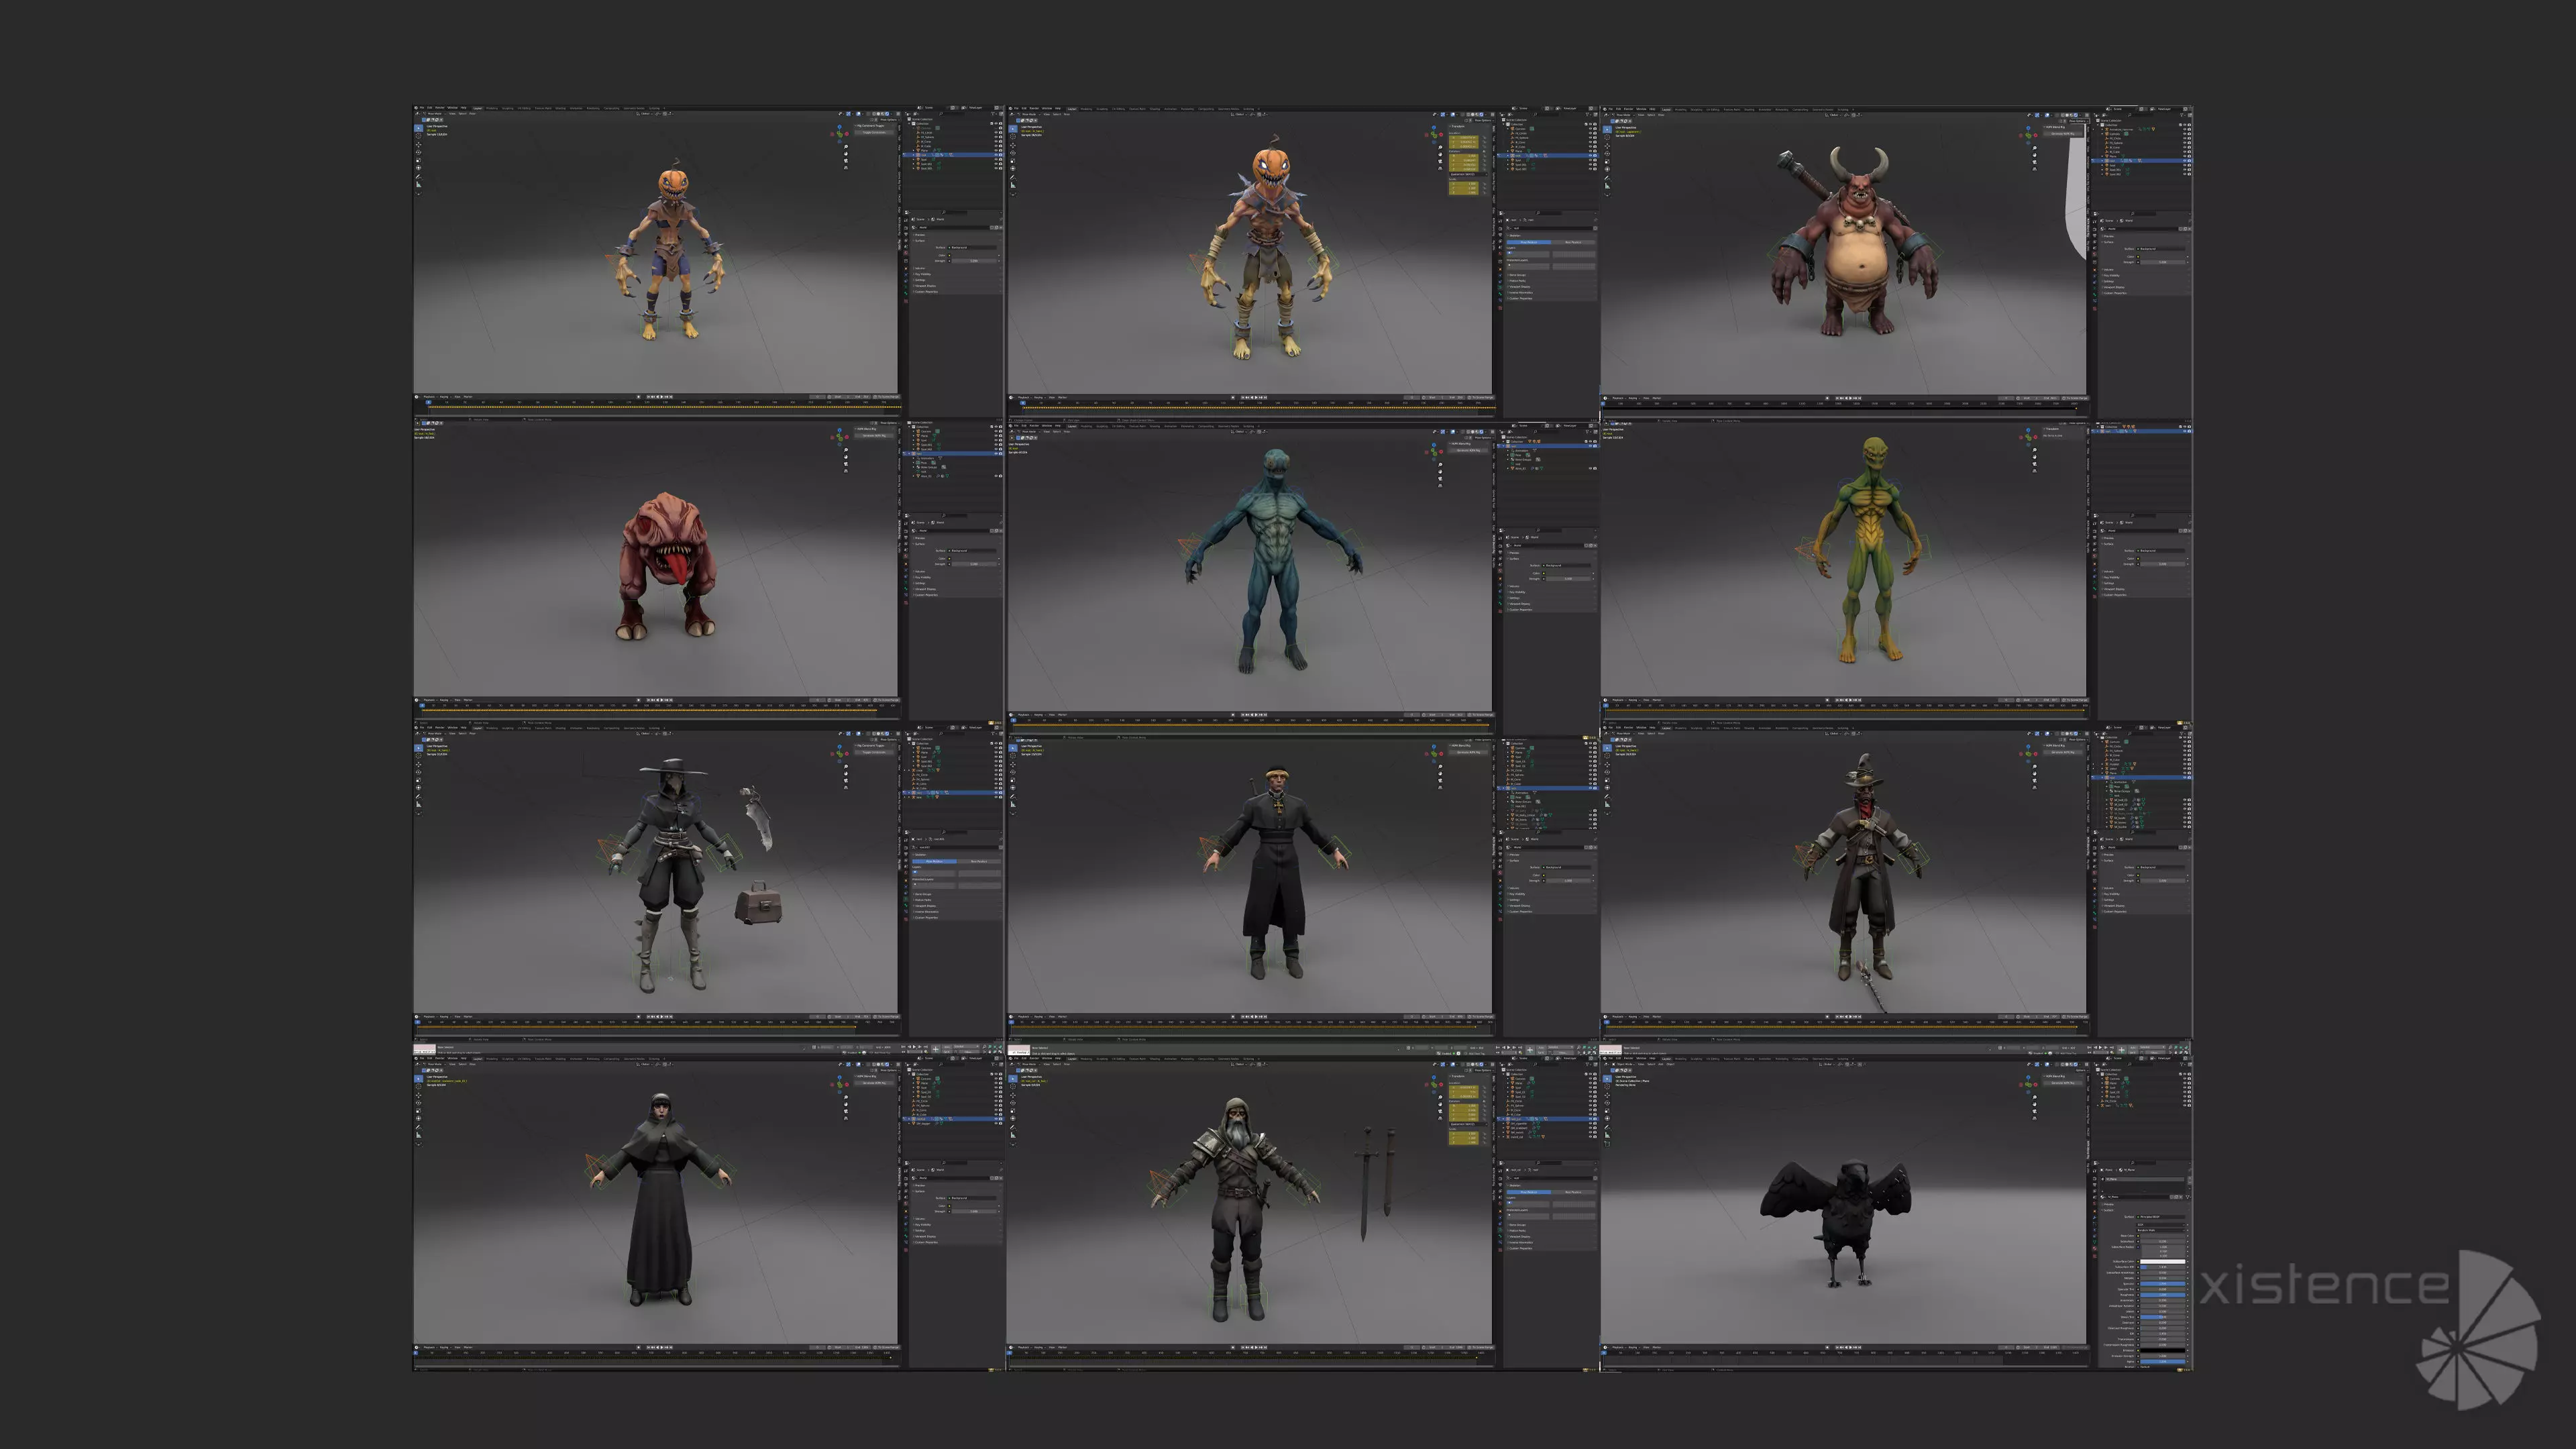
Task: Jump to end frame in bandaged pumpkin timeline
Action: [x=1266, y=398]
